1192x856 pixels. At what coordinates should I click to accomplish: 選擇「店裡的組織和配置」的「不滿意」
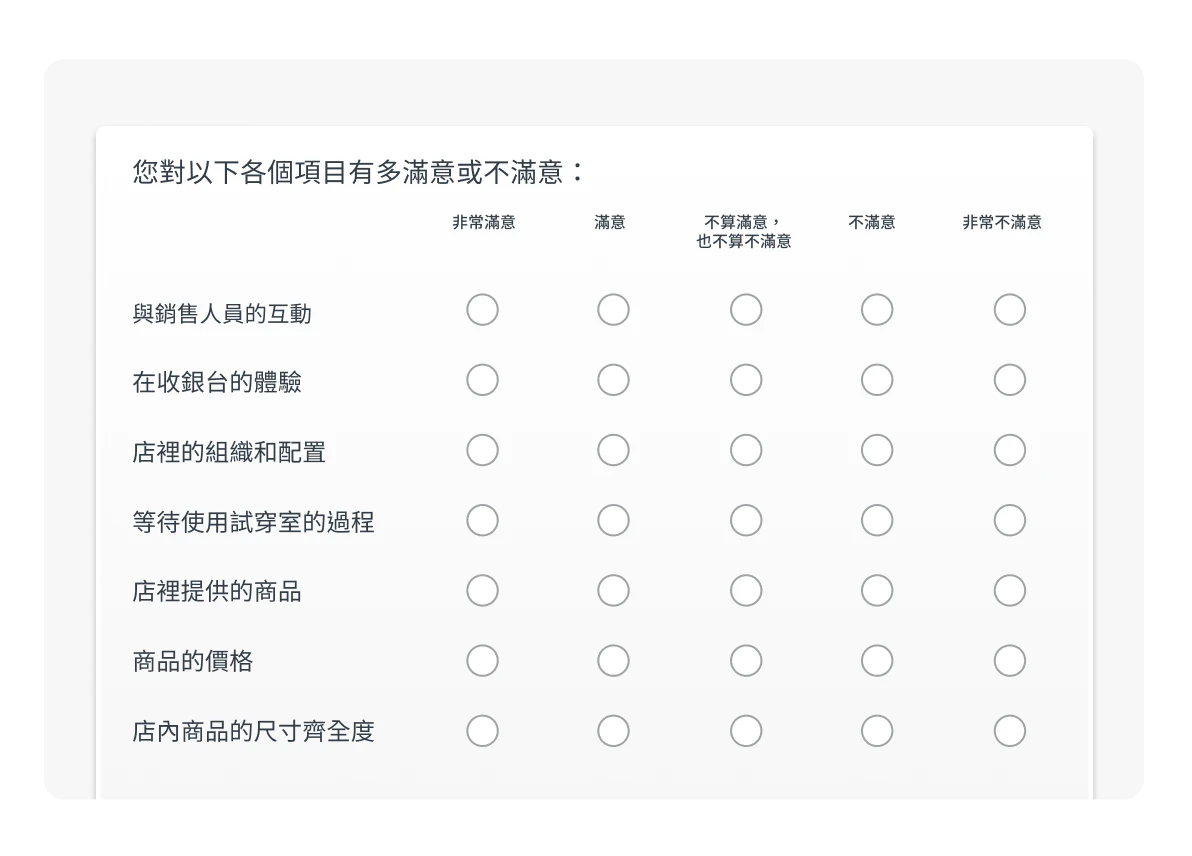(x=877, y=450)
